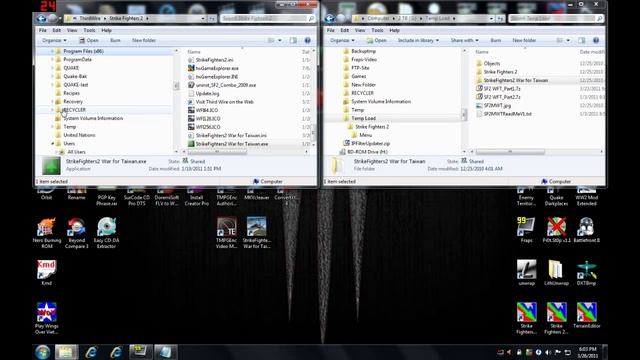Screen dimensions: 640x360
Task: Click Burn in right window toolbar
Action: point(496,40)
